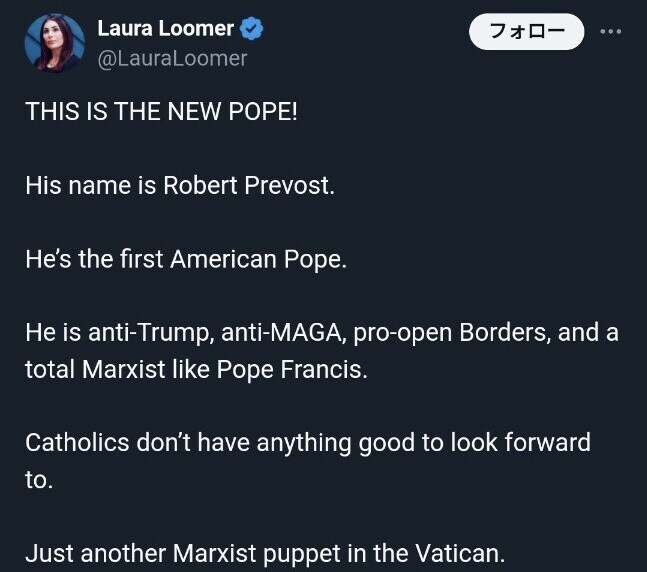This screenshot has height=572, width=647.
Task: Click the blue verified badge
Action: [254, 29]
